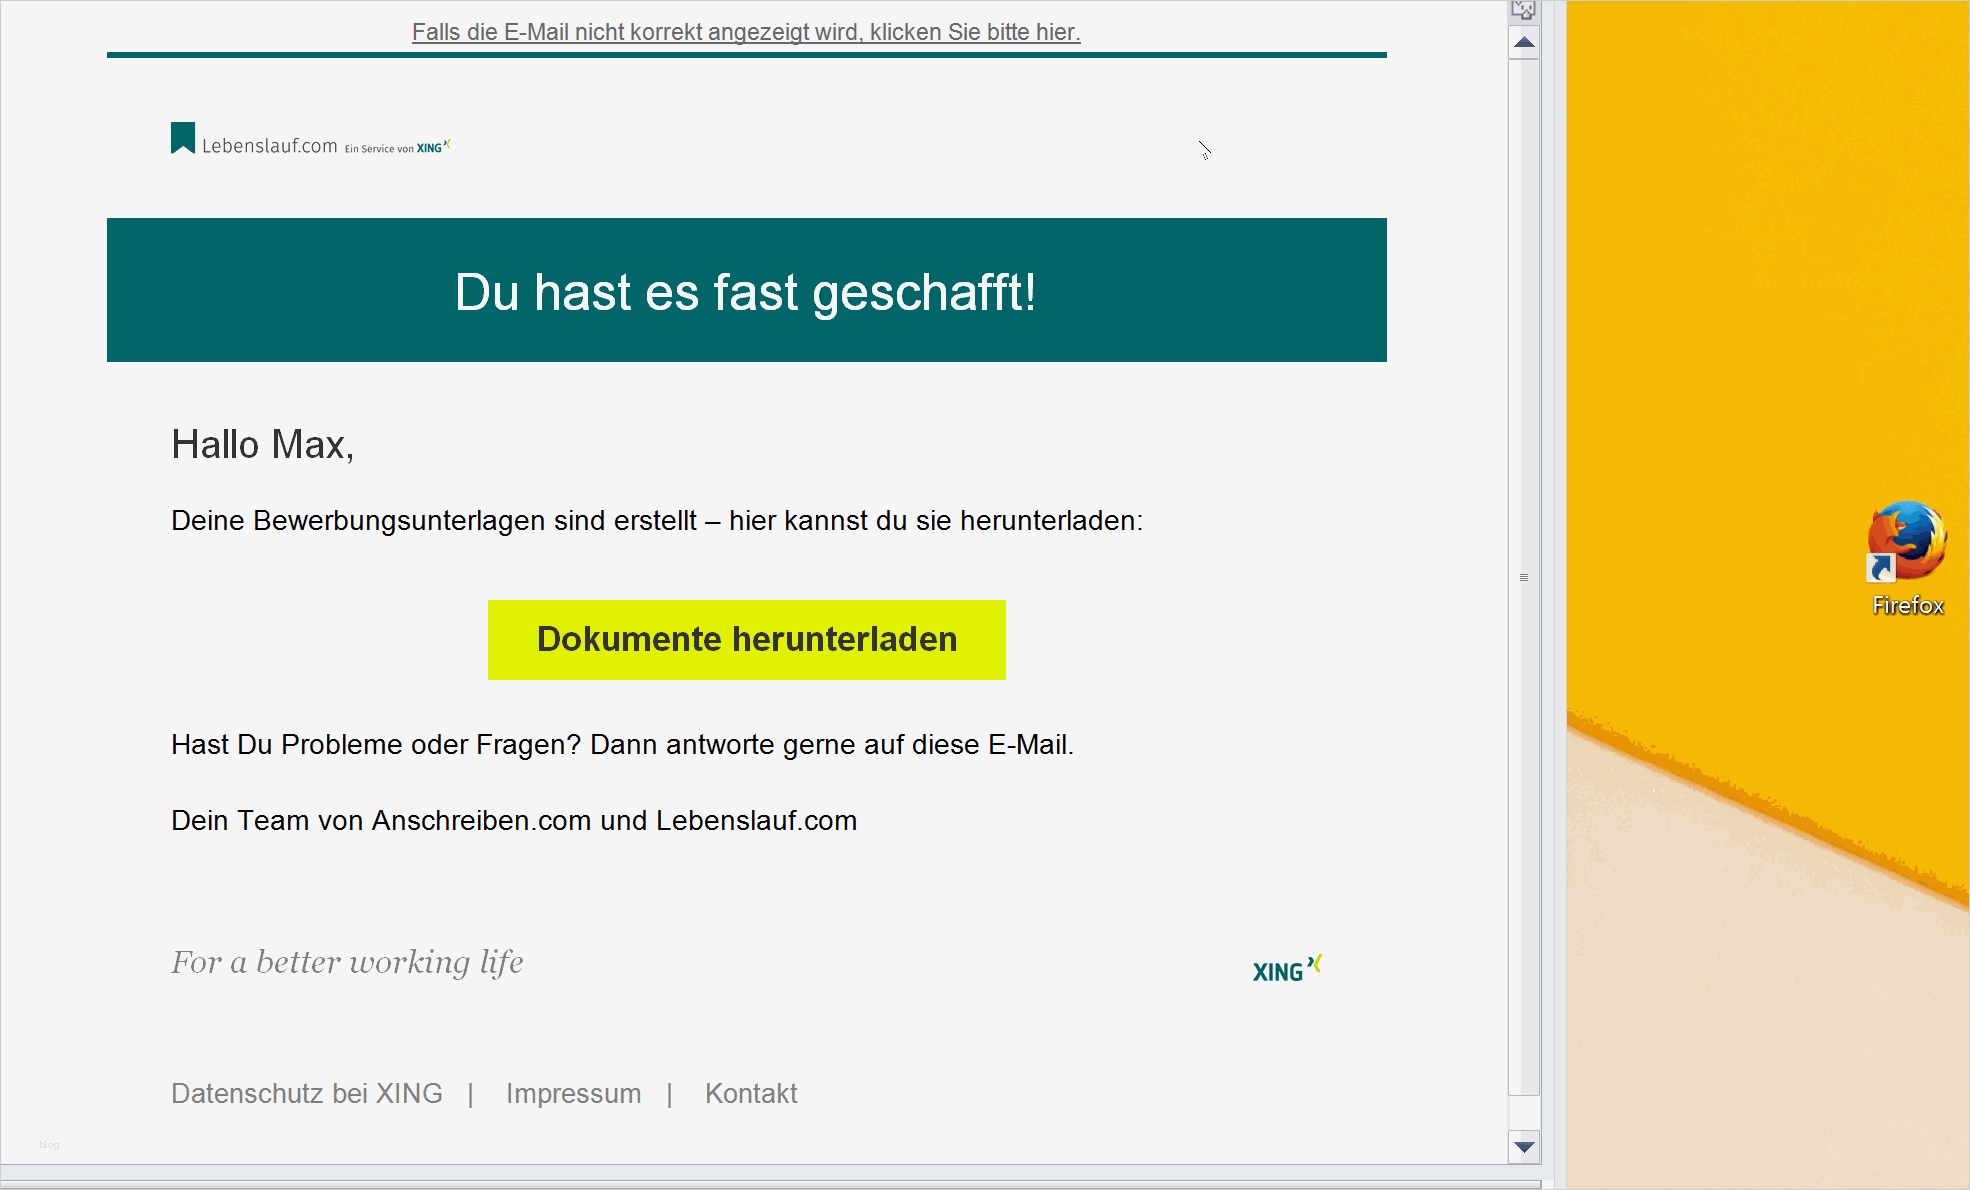Click the 'For a better working life' tagline

tap(347, 962)
